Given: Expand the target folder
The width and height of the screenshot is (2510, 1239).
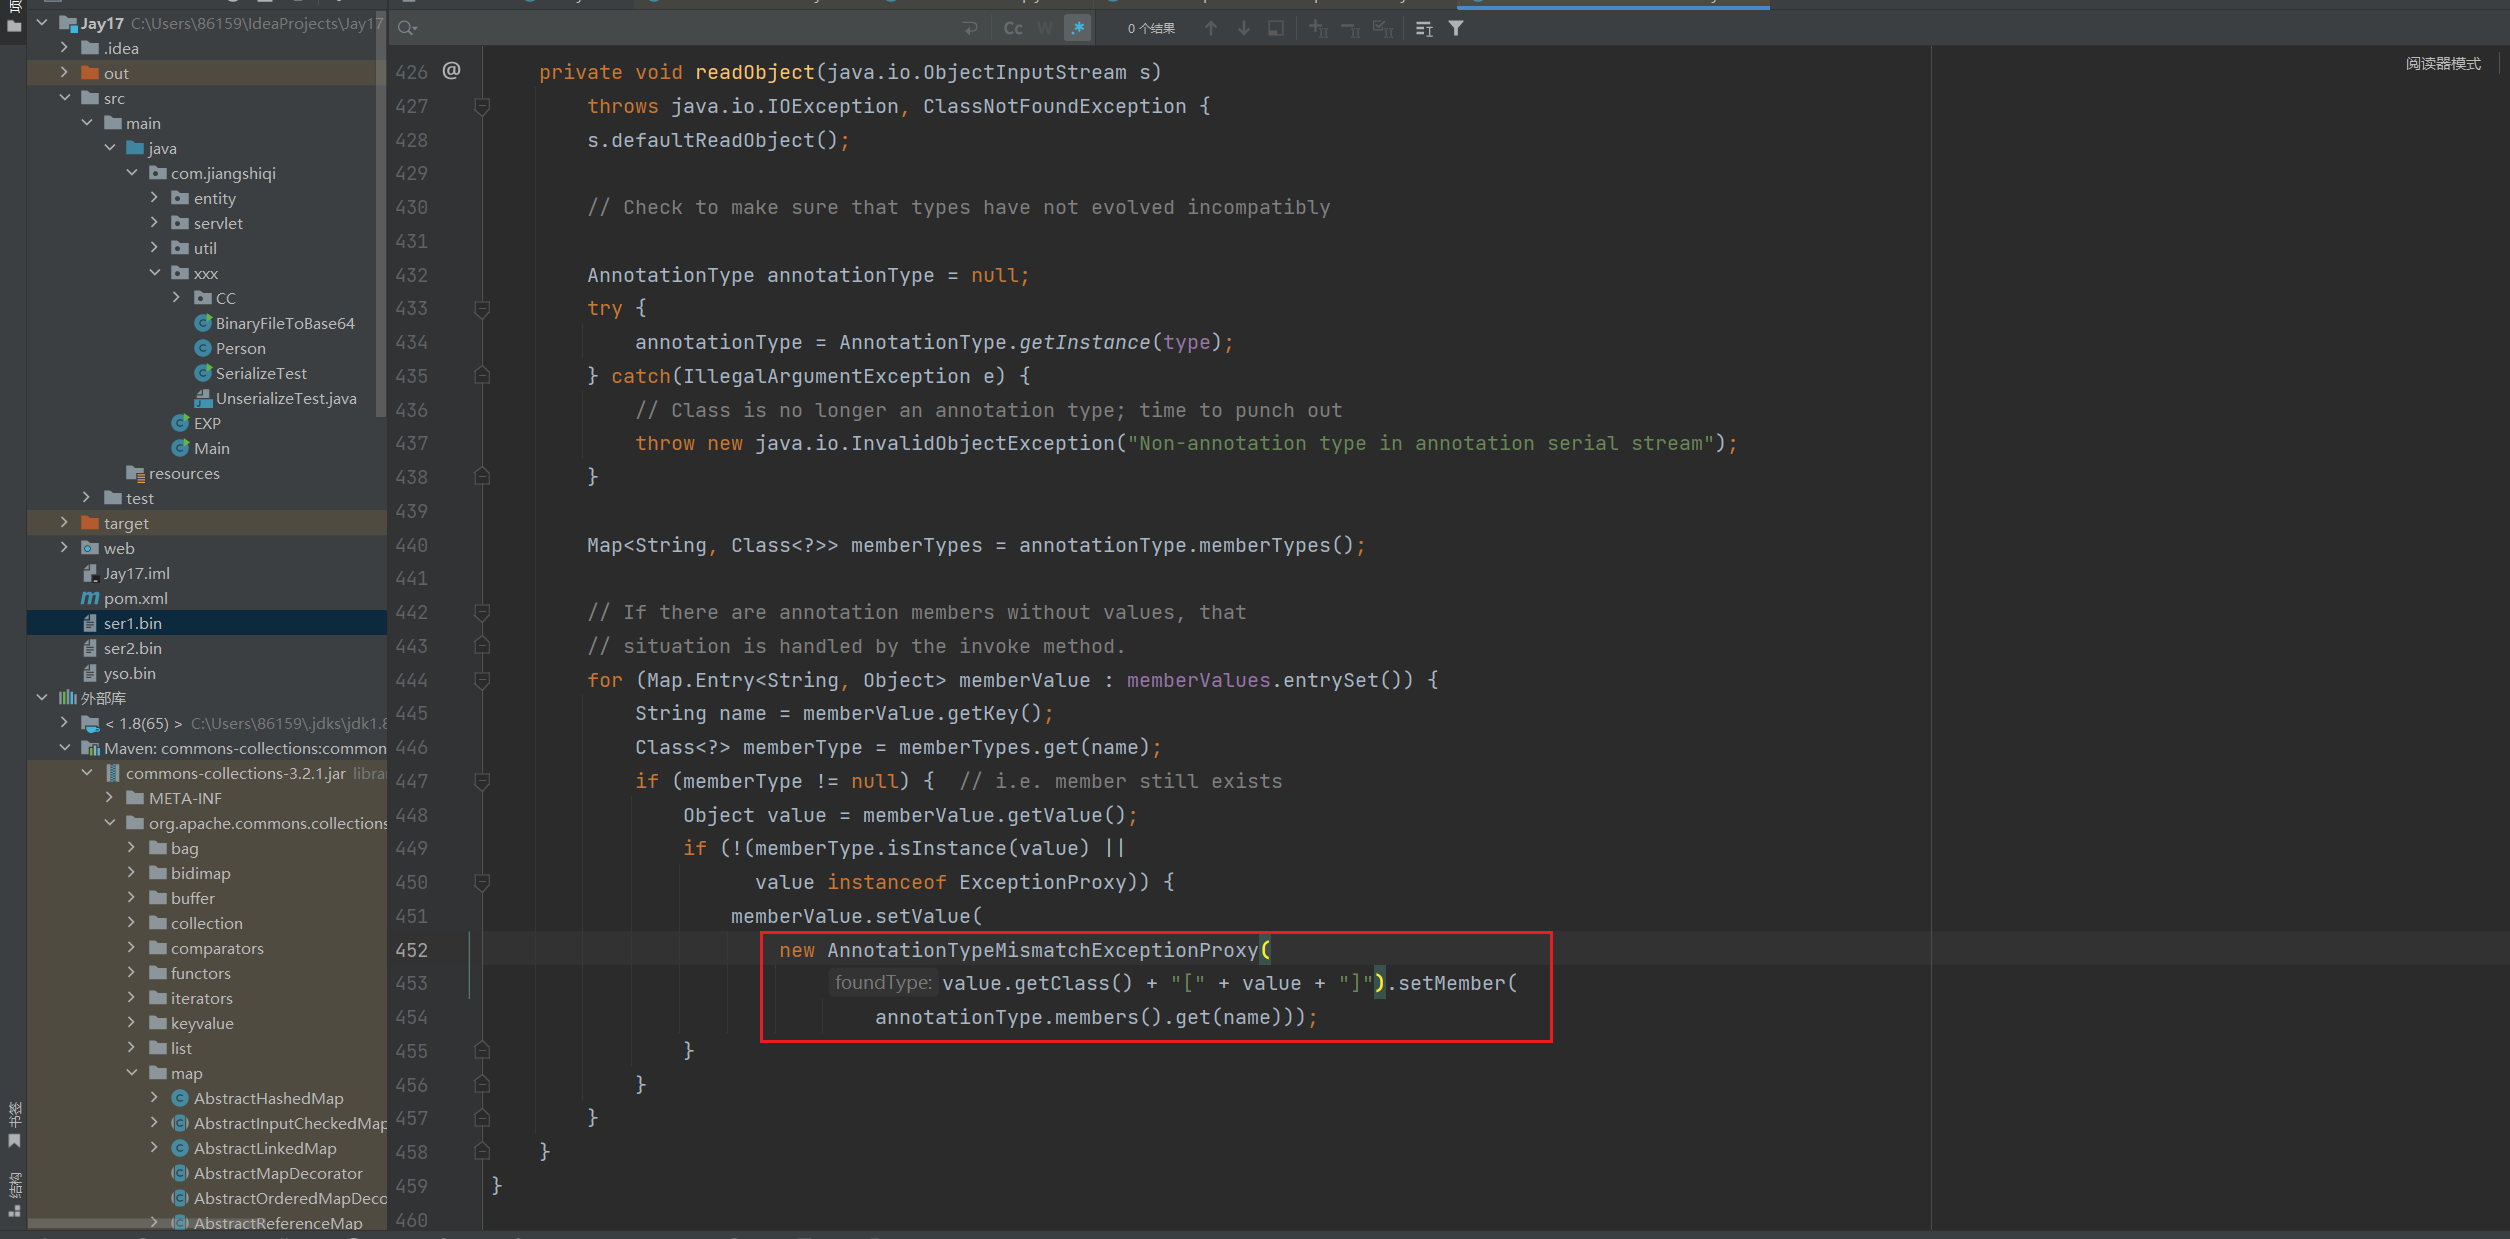Looking at the screenshot, I should pyautogui.click(x=65, y=522).
